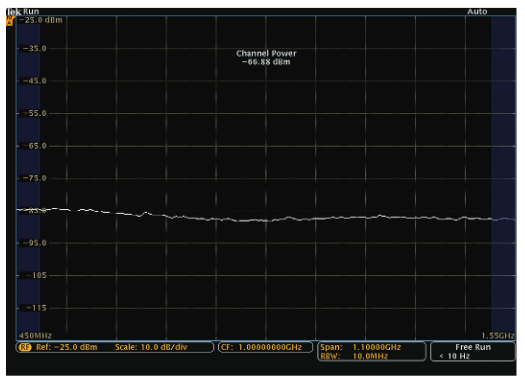This screenshot has width=525, height=382.
Task: Click the Channel Power -66.88 dBm readout
Action: point(266,58)
